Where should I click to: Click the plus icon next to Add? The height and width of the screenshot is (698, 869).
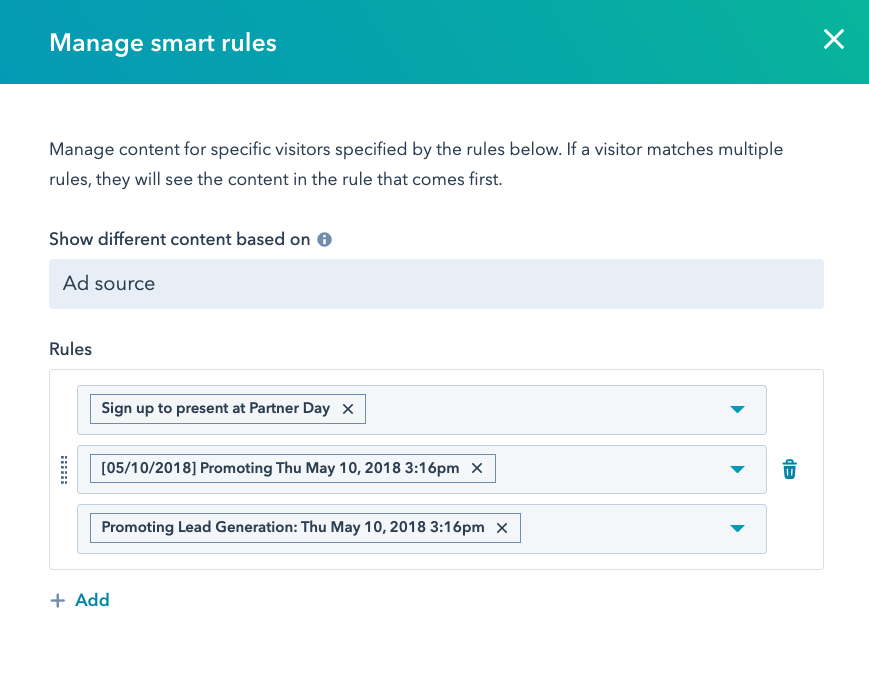(58, 601)
